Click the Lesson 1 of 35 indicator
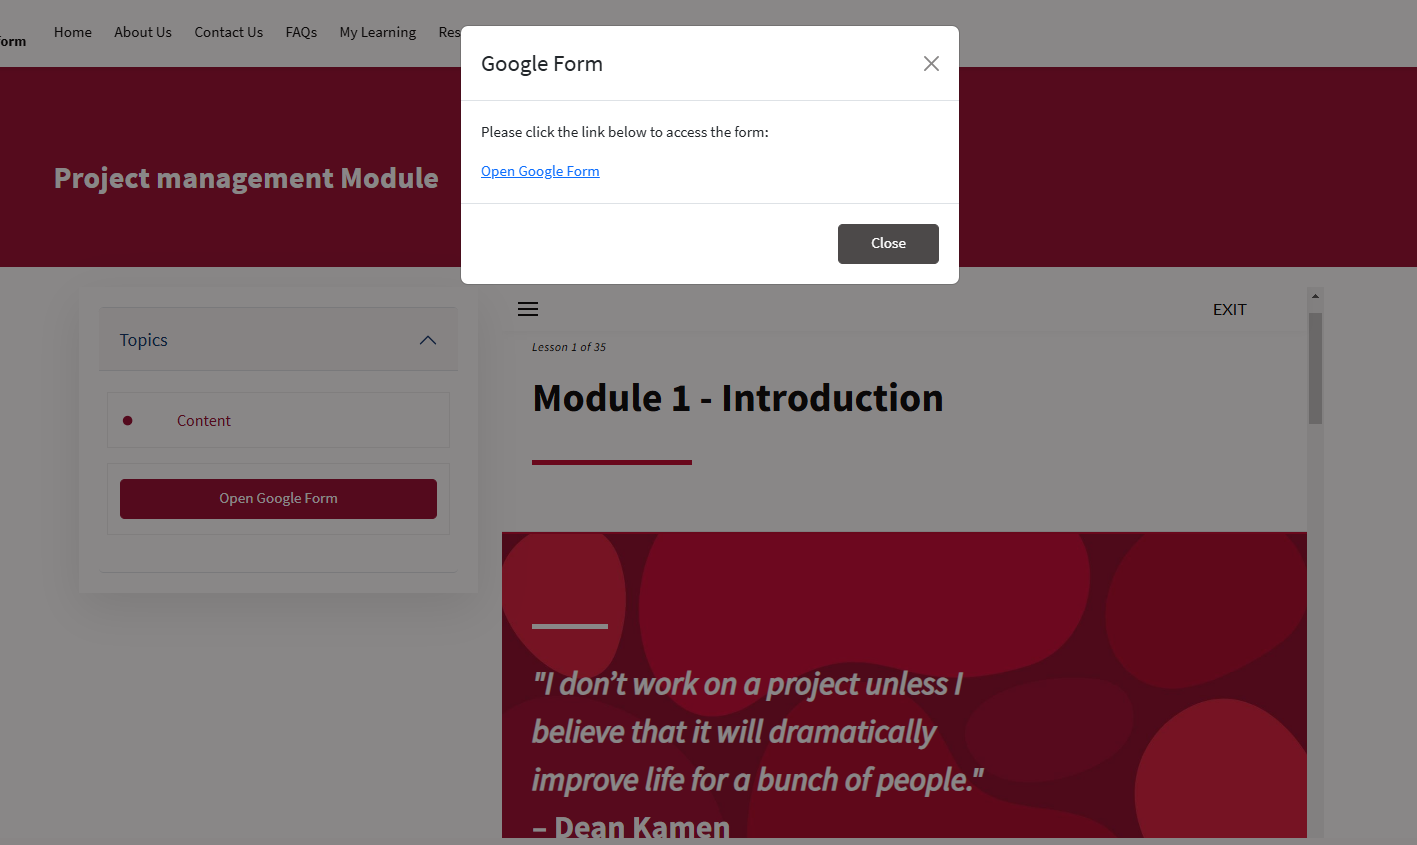This screenshot has width=1417, height=845. [x=569, y=347]
